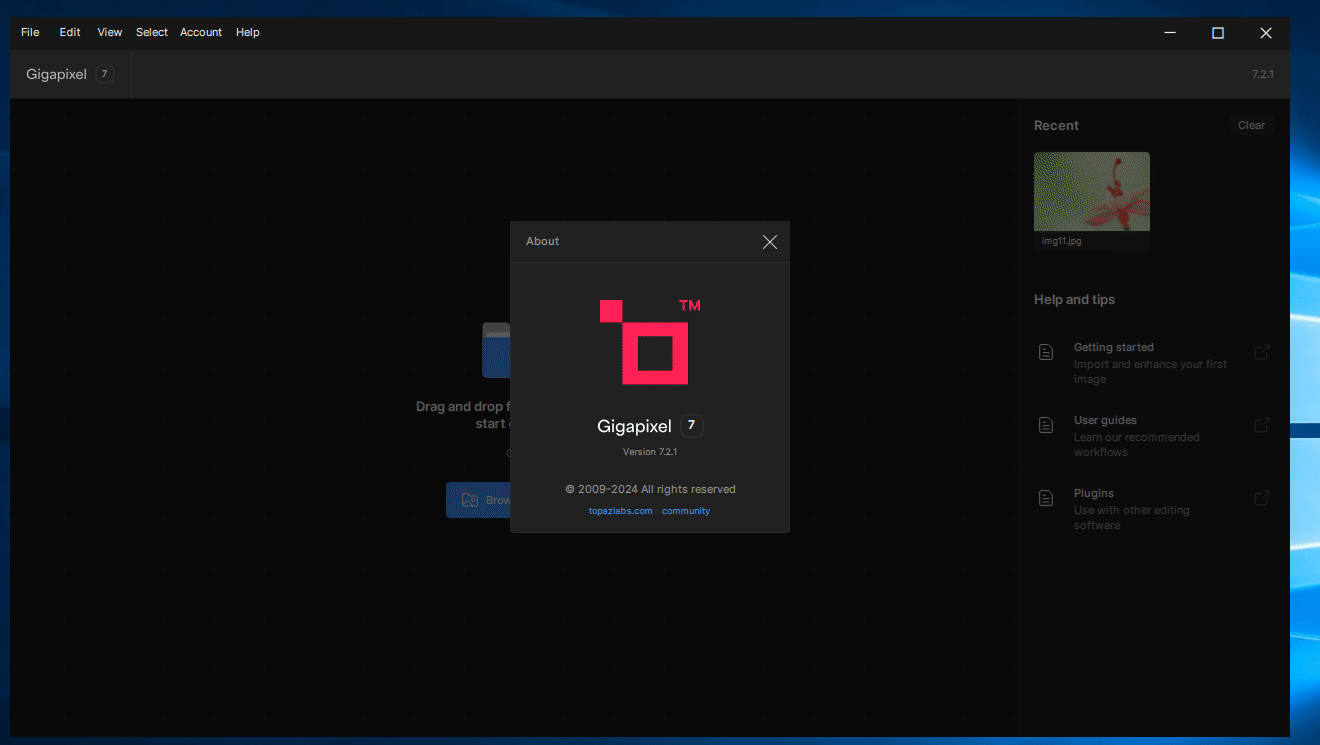Click the Browse button behind the dialog
1320x745 pixels.
[478, 500]
